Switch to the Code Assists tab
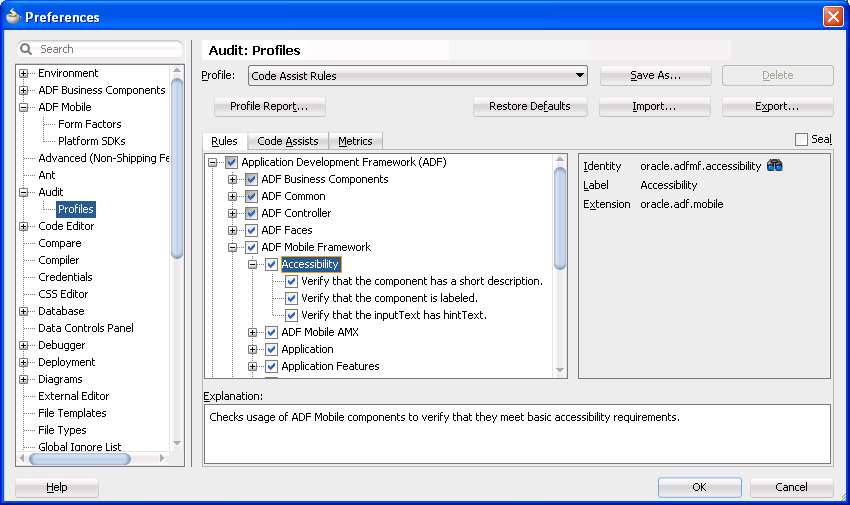This screenshot has width=850, height=505. pyautogui.click(x=288, y=141)
